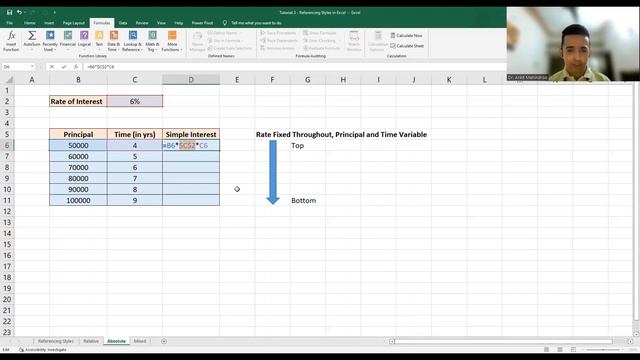Click the new sheet plus icon
Viewport: 640px width, 360px height.
pos(164,341)
